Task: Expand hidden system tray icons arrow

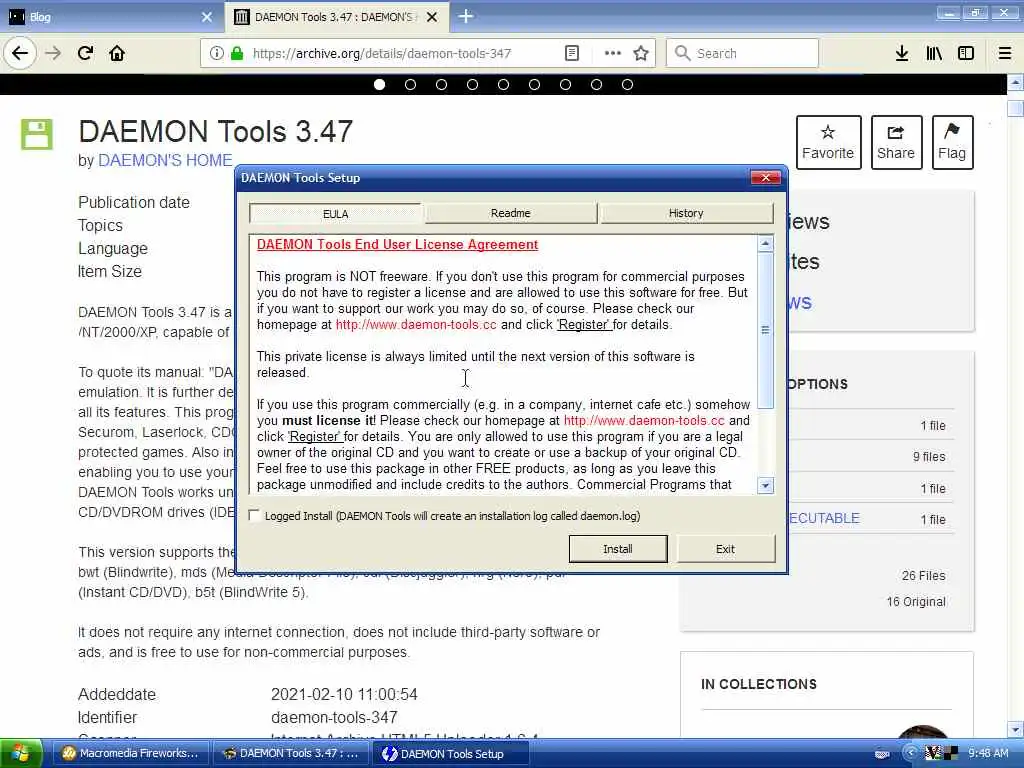Action: point(910,753)
